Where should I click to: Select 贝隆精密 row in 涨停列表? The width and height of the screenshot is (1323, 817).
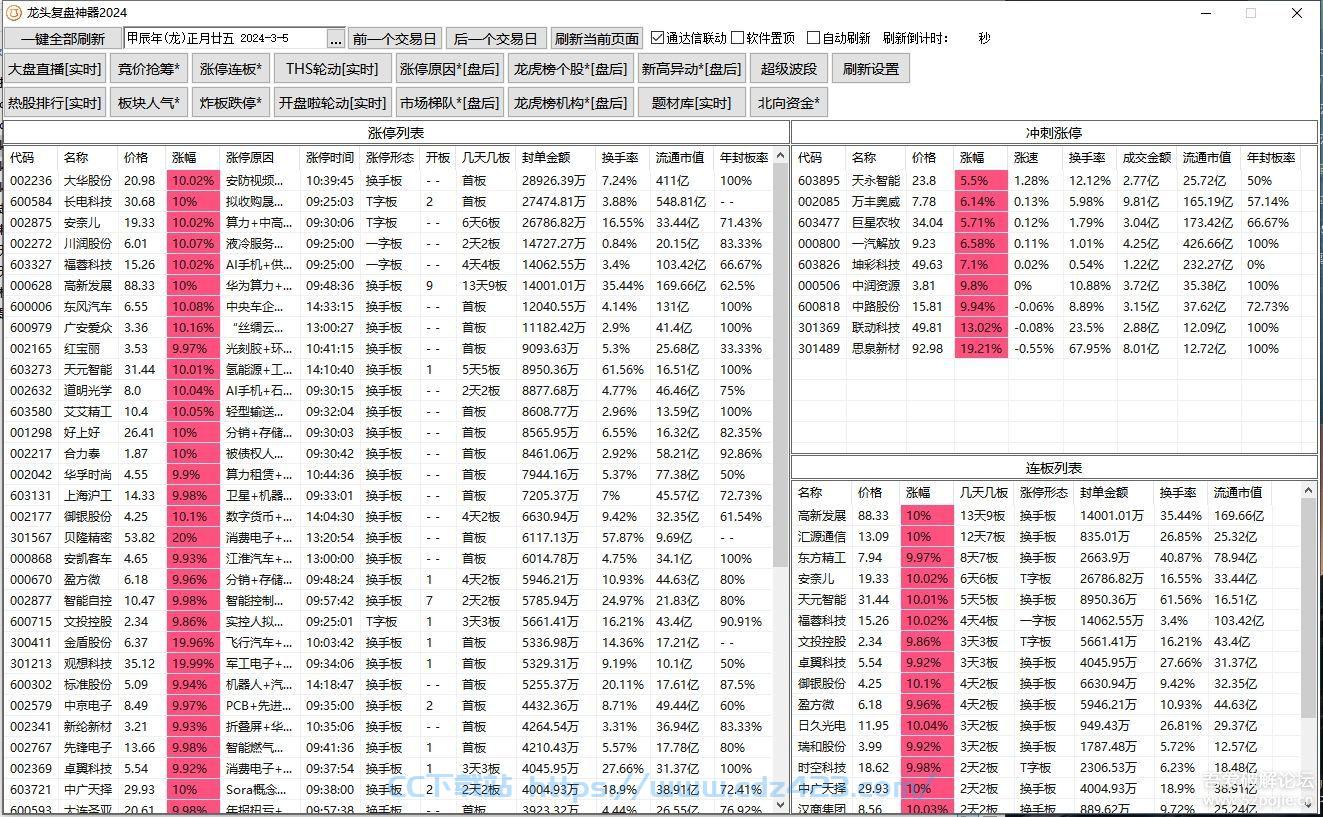point(388,538)
